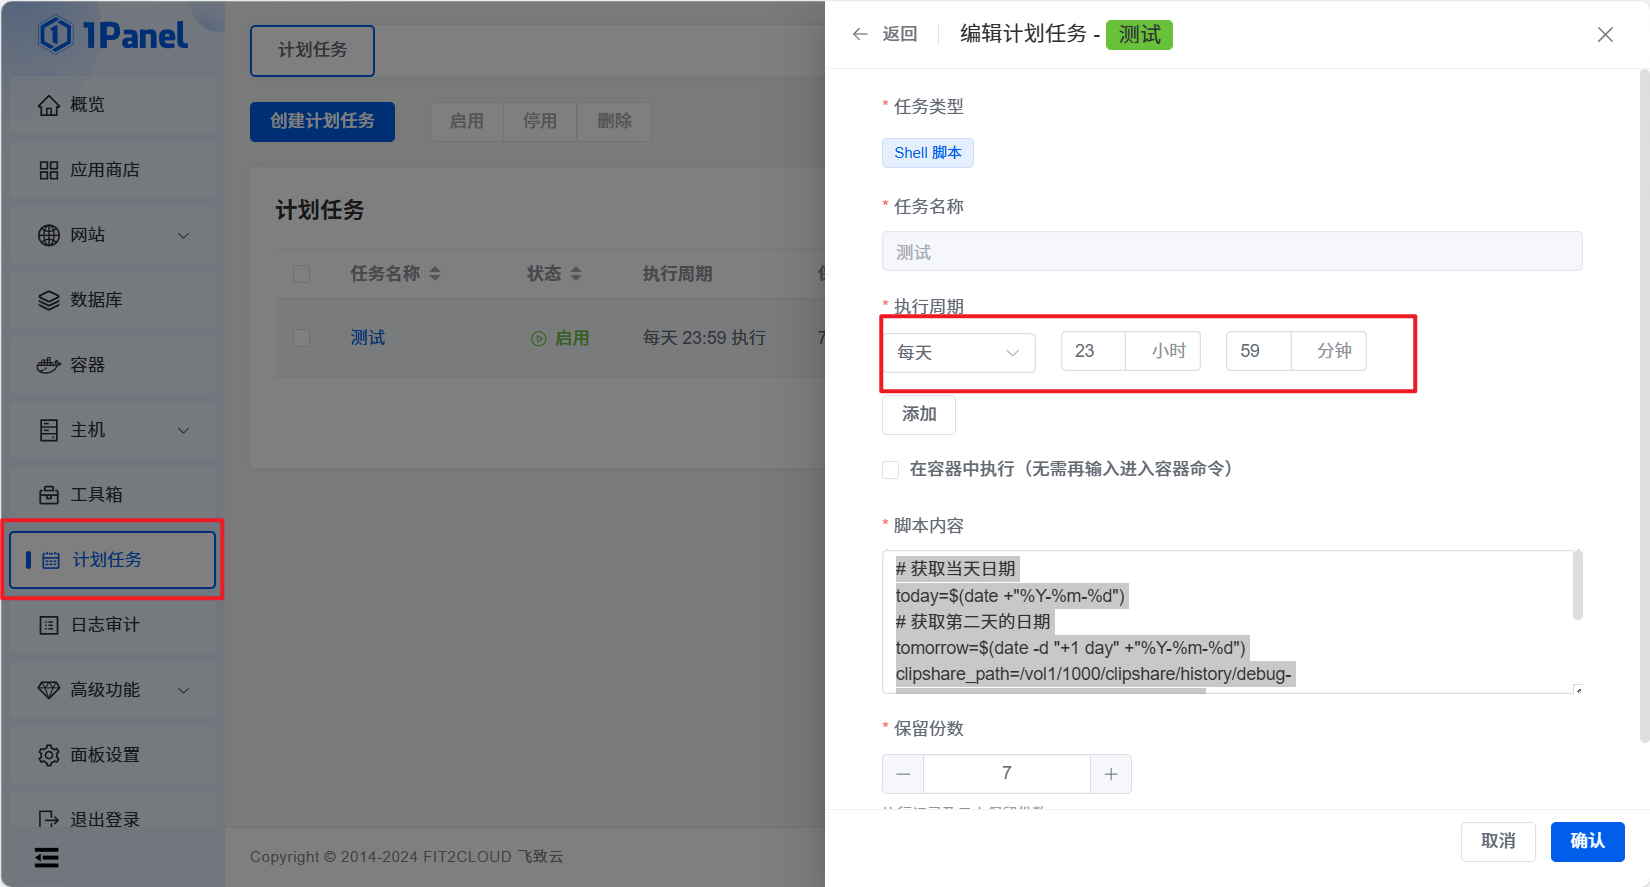Expand the 高级功能 sidebar submenu
The height and width of the screenshot is (887, 1650).
183,690
